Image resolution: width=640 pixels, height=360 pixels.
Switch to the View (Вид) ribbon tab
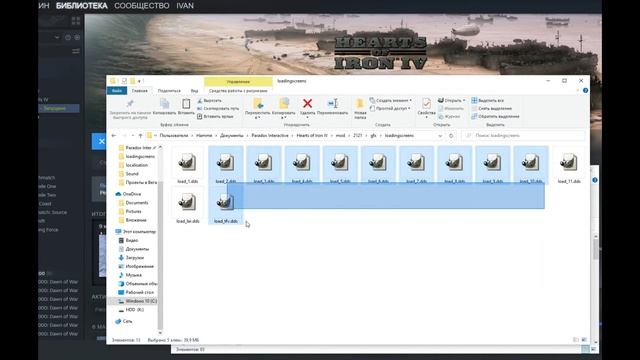point(194,91)
